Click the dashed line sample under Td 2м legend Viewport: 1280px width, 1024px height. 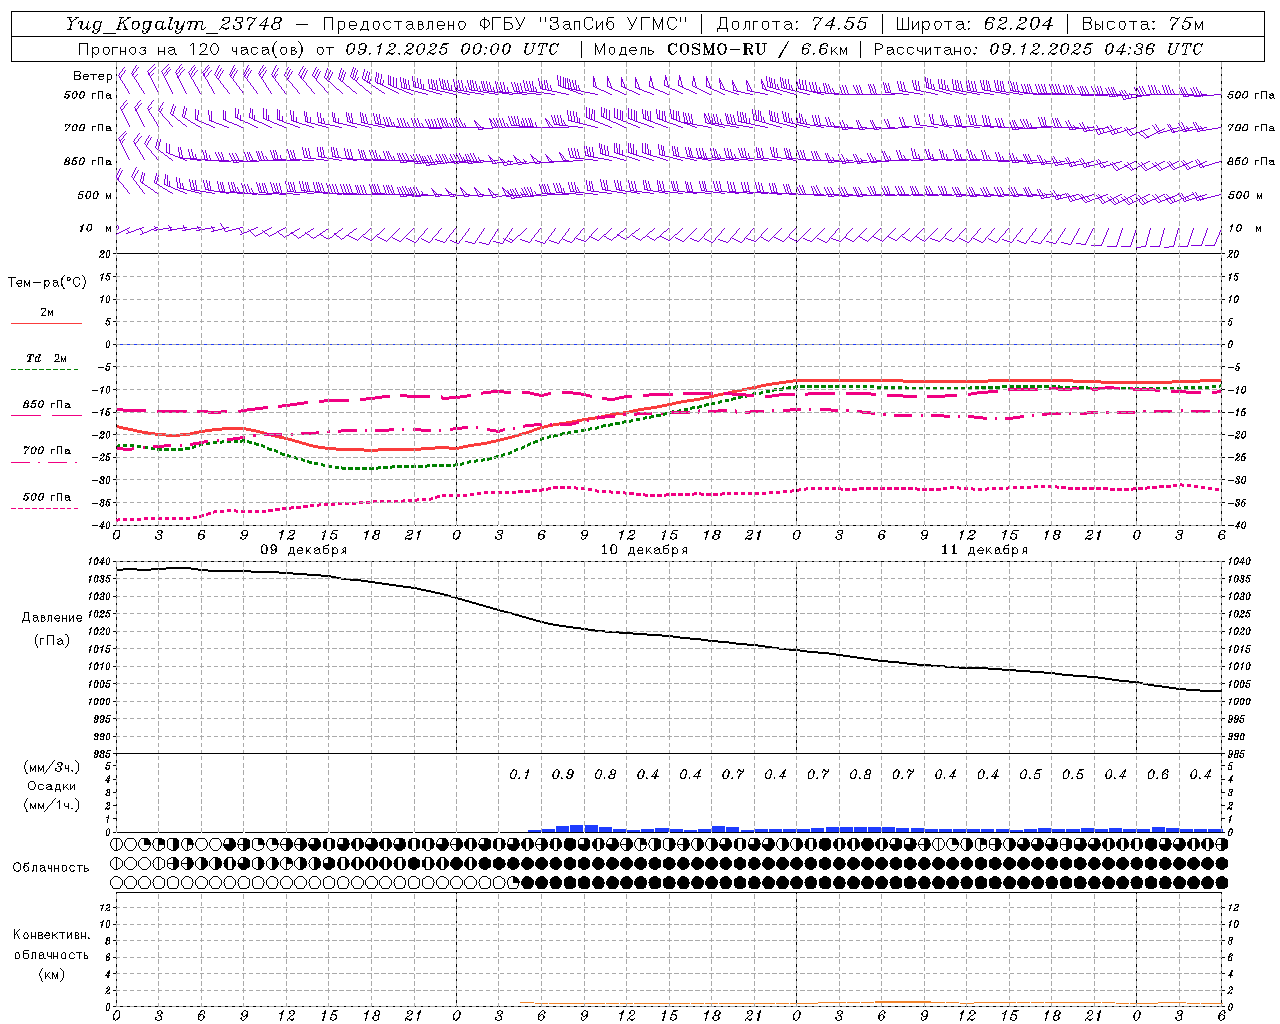click(x=45, y=370)
